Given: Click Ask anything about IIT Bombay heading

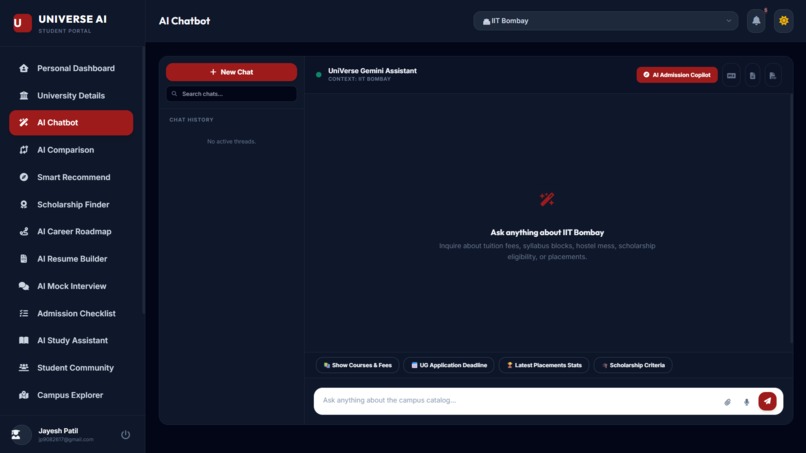Looking at the screenshot, I should point(547,232).
